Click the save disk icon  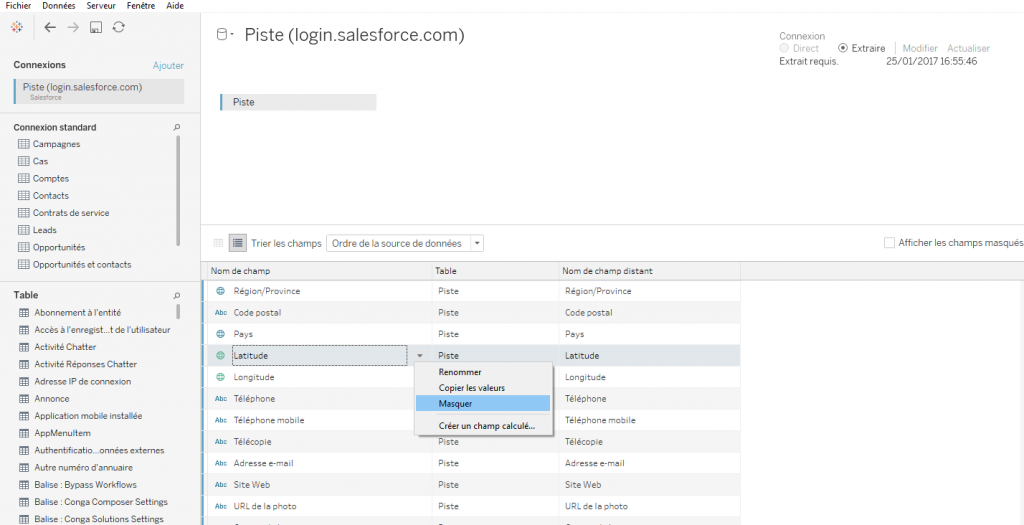point(96,27)
